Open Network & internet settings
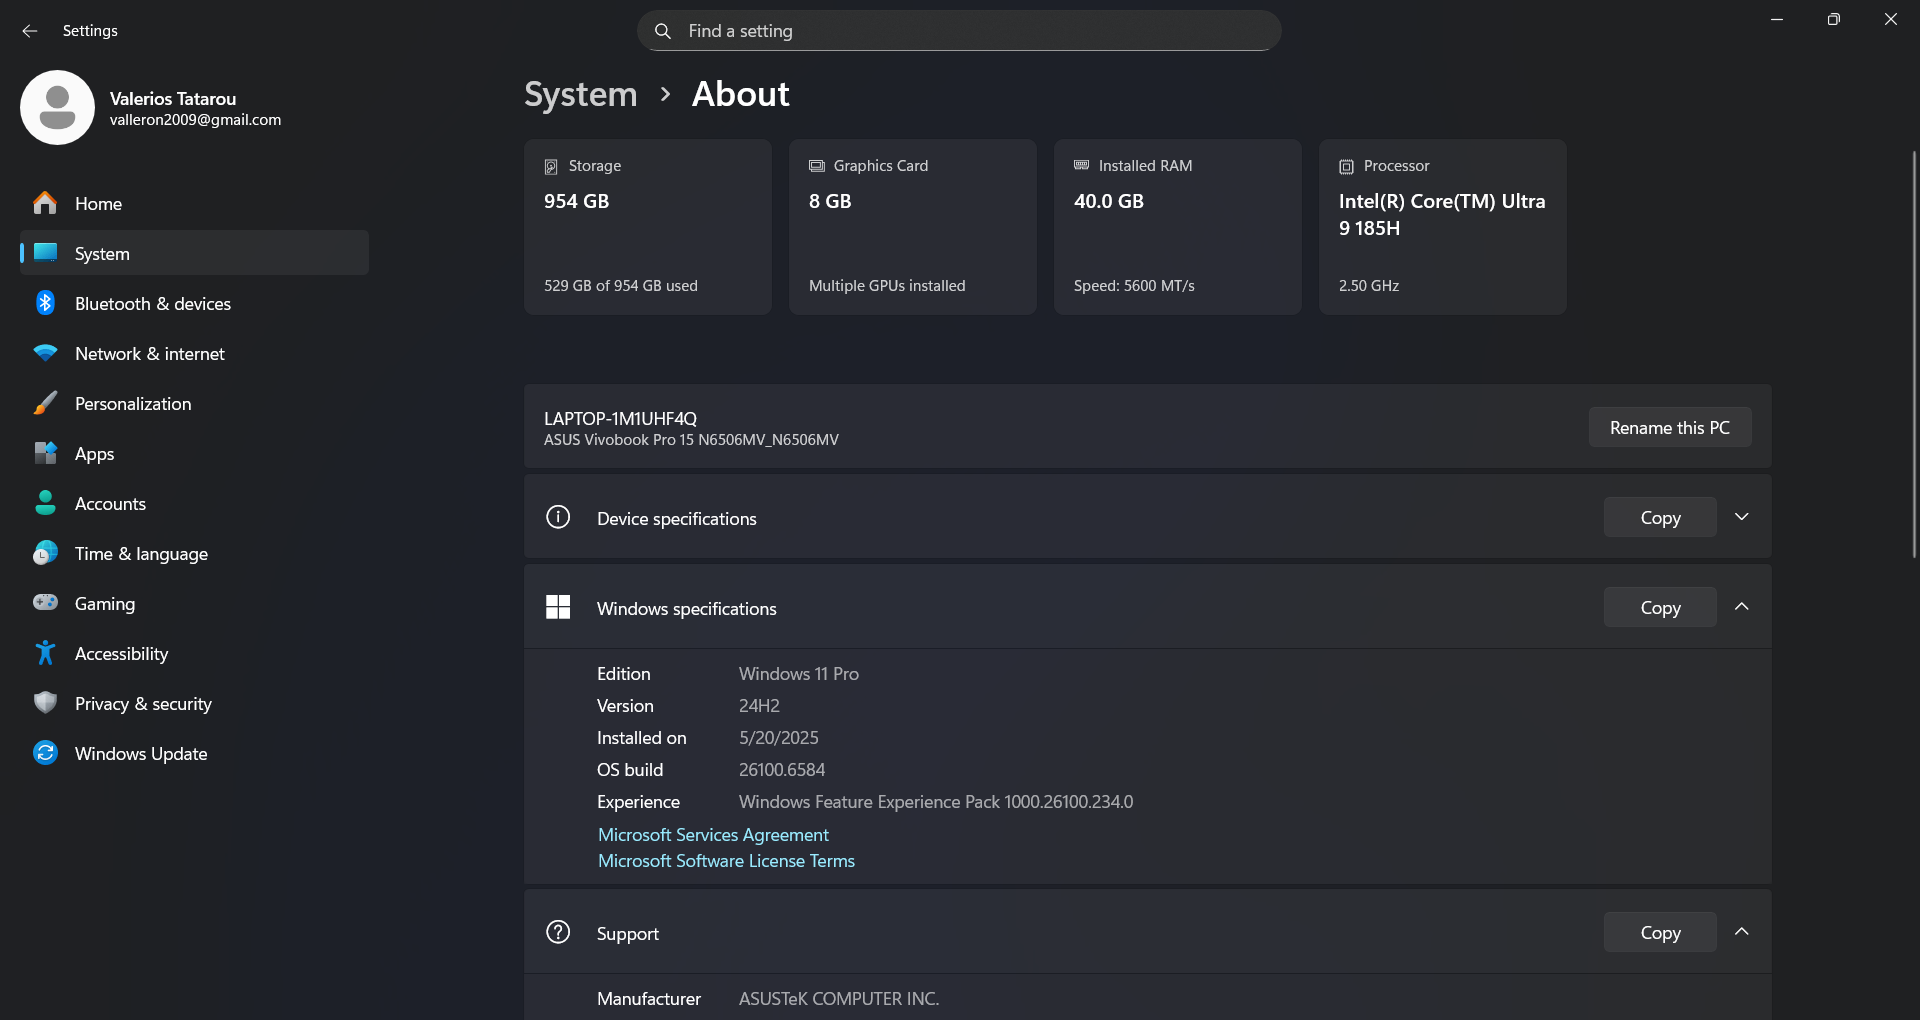 pyautogui.click(x=194, y=353)
